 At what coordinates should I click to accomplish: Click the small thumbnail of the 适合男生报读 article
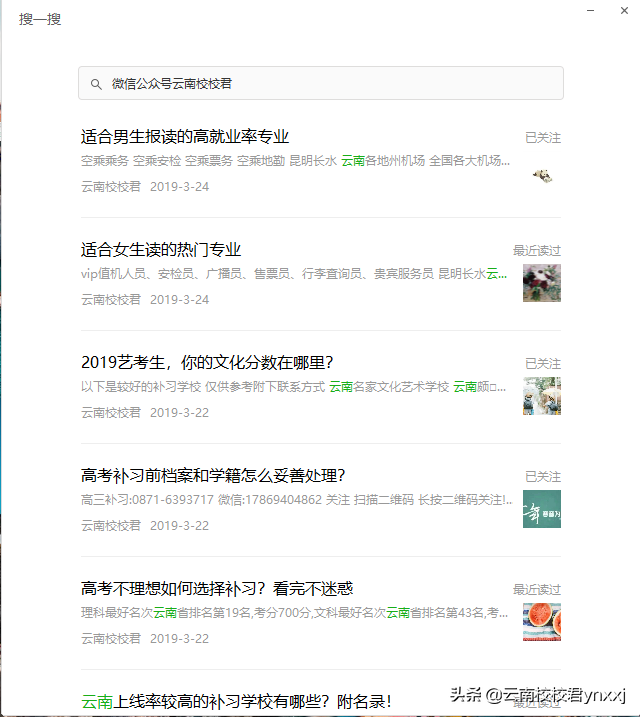click(x=543, y=175)
